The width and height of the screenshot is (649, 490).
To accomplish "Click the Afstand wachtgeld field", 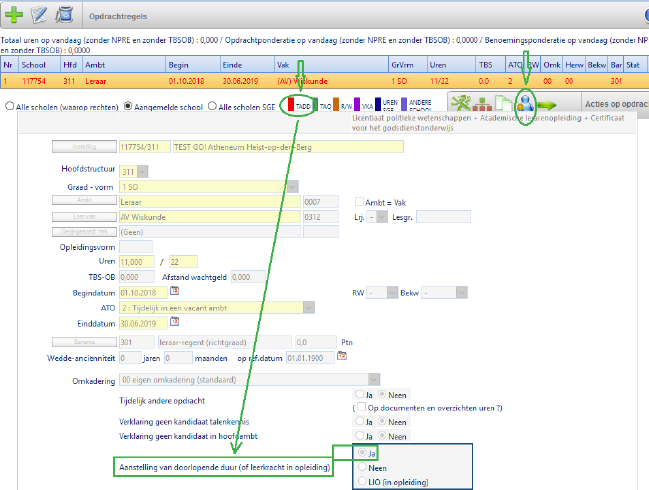I will (x=248, y=276).
